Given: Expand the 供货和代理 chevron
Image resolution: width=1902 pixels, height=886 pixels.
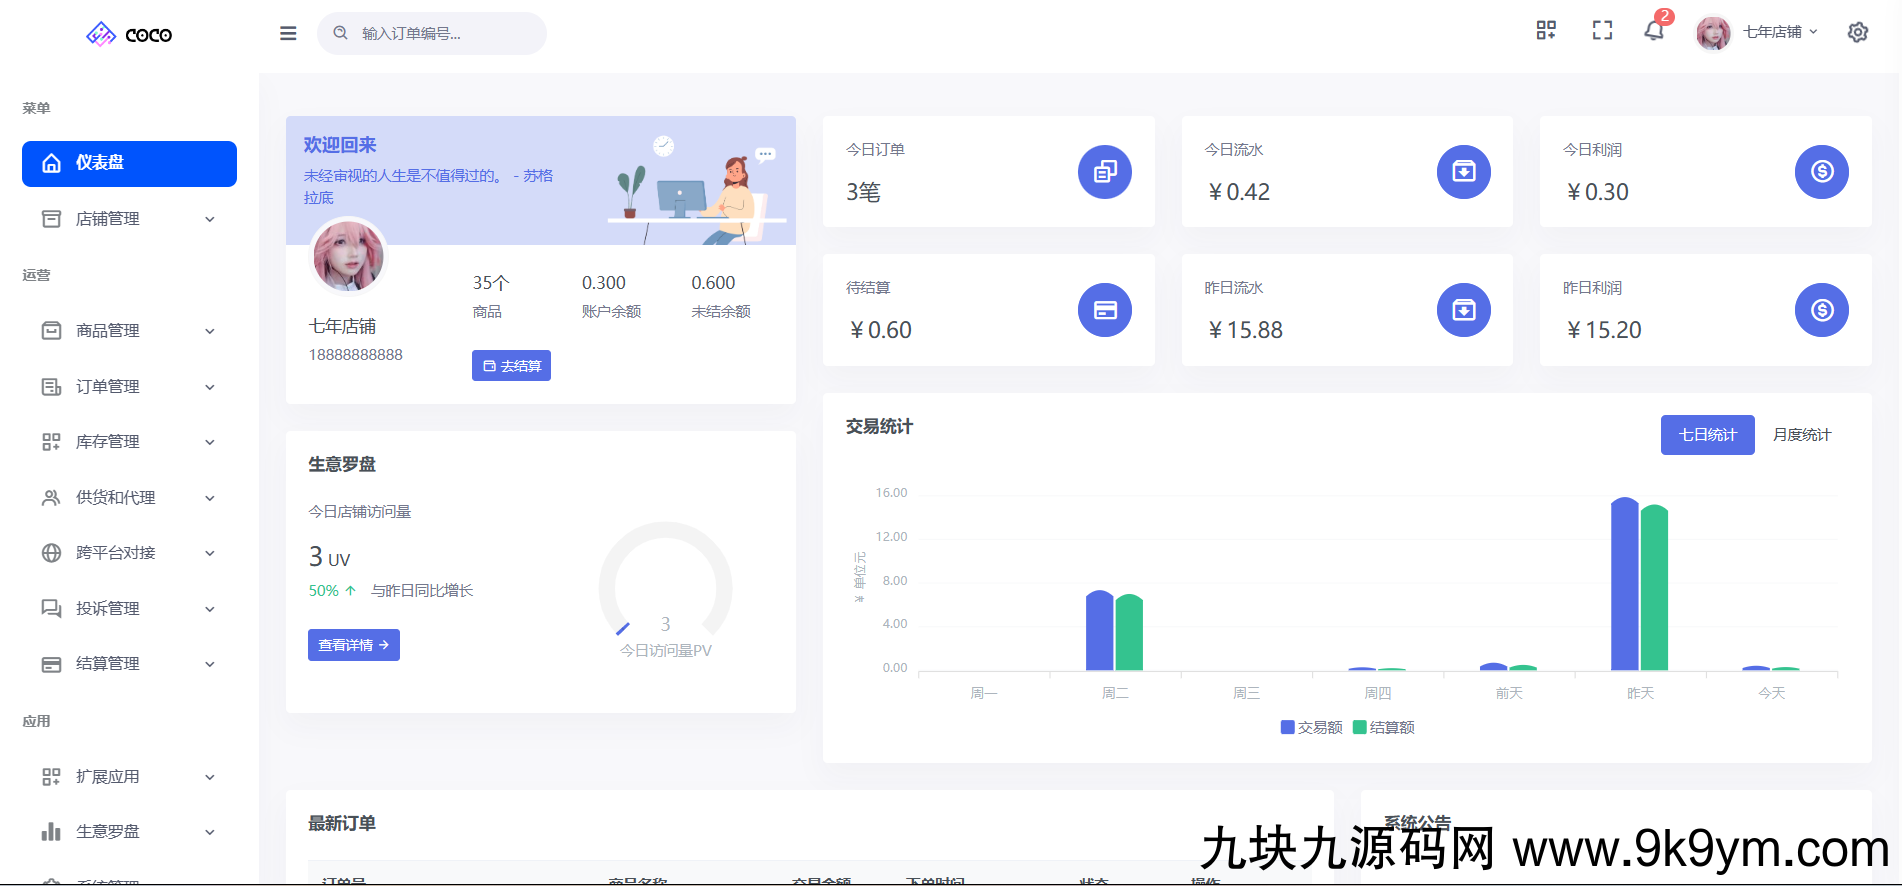Looking at the screenshot, I should (x=210, y=498).
